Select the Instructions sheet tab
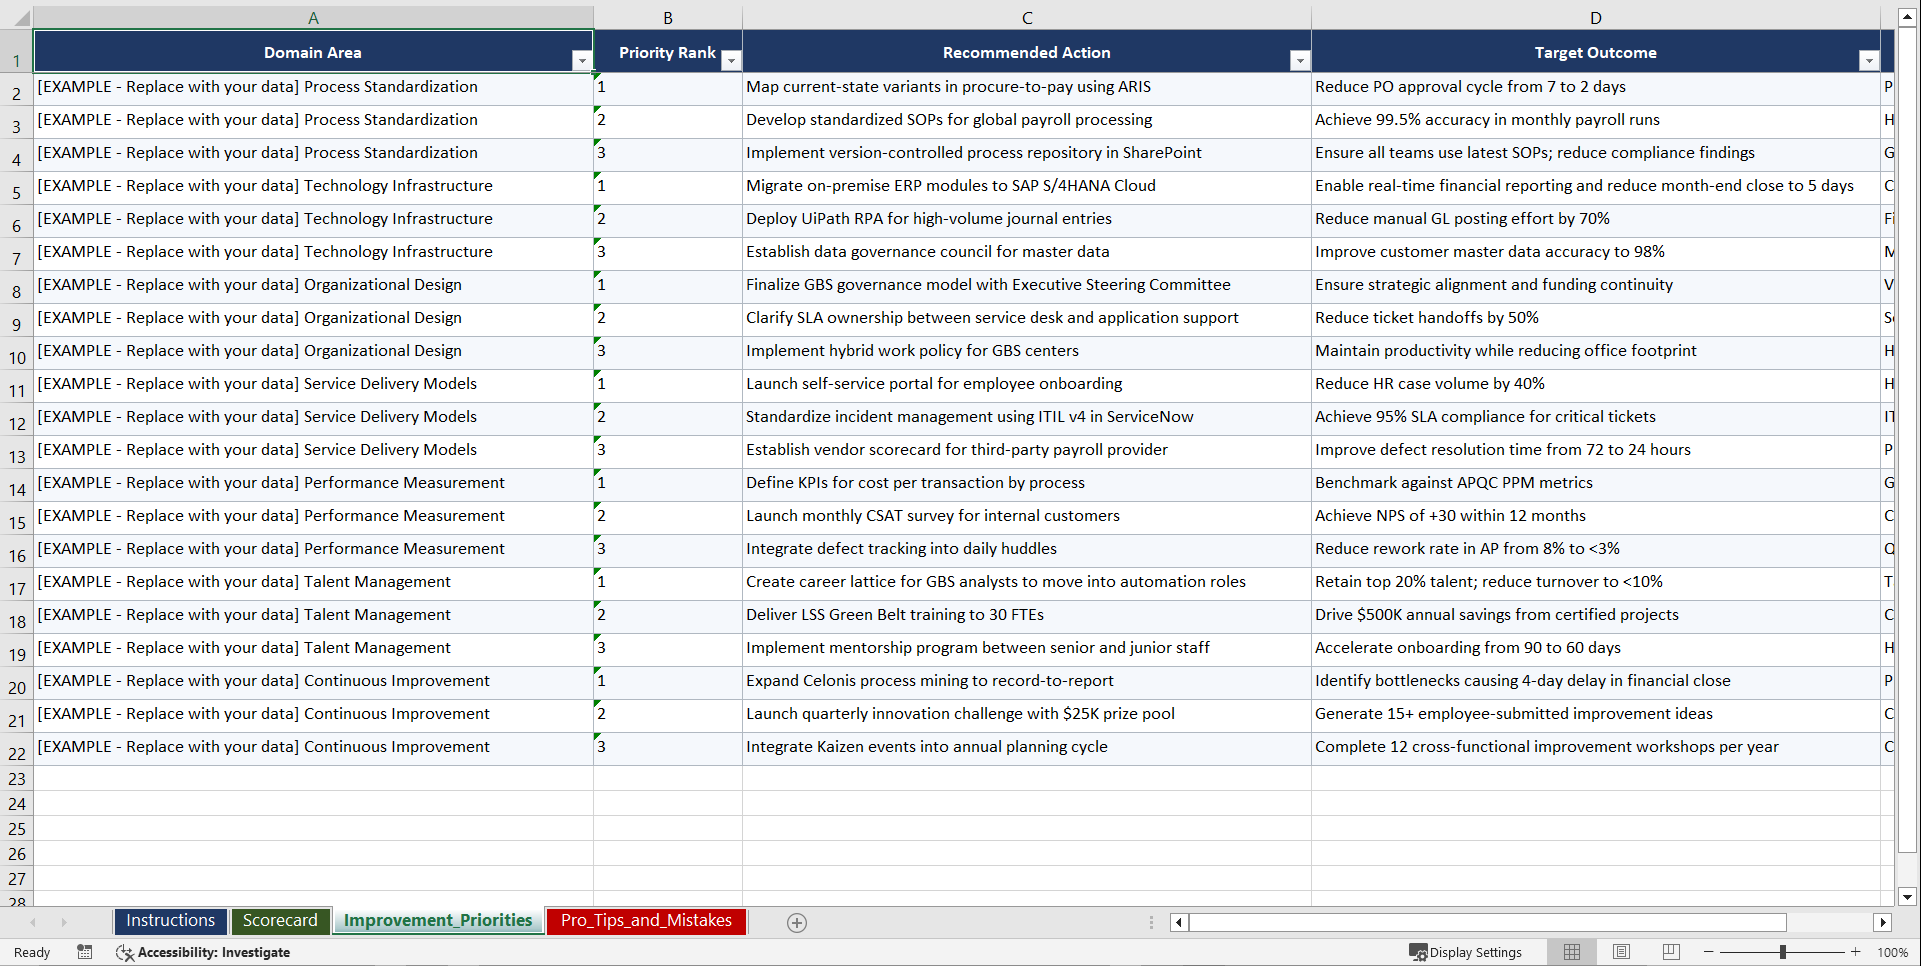This screenshot has width=1921, height=966. point(170,920)
